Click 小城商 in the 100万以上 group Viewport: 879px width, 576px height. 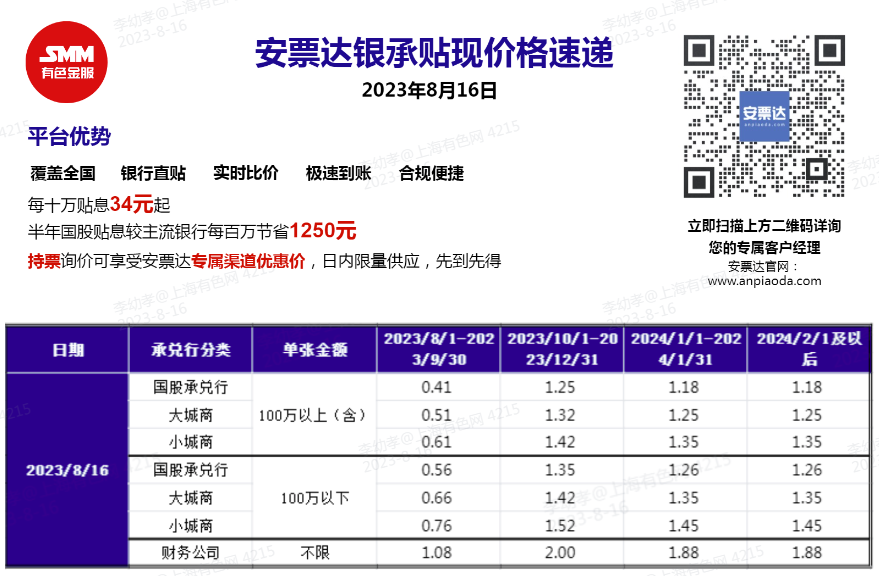191,442
